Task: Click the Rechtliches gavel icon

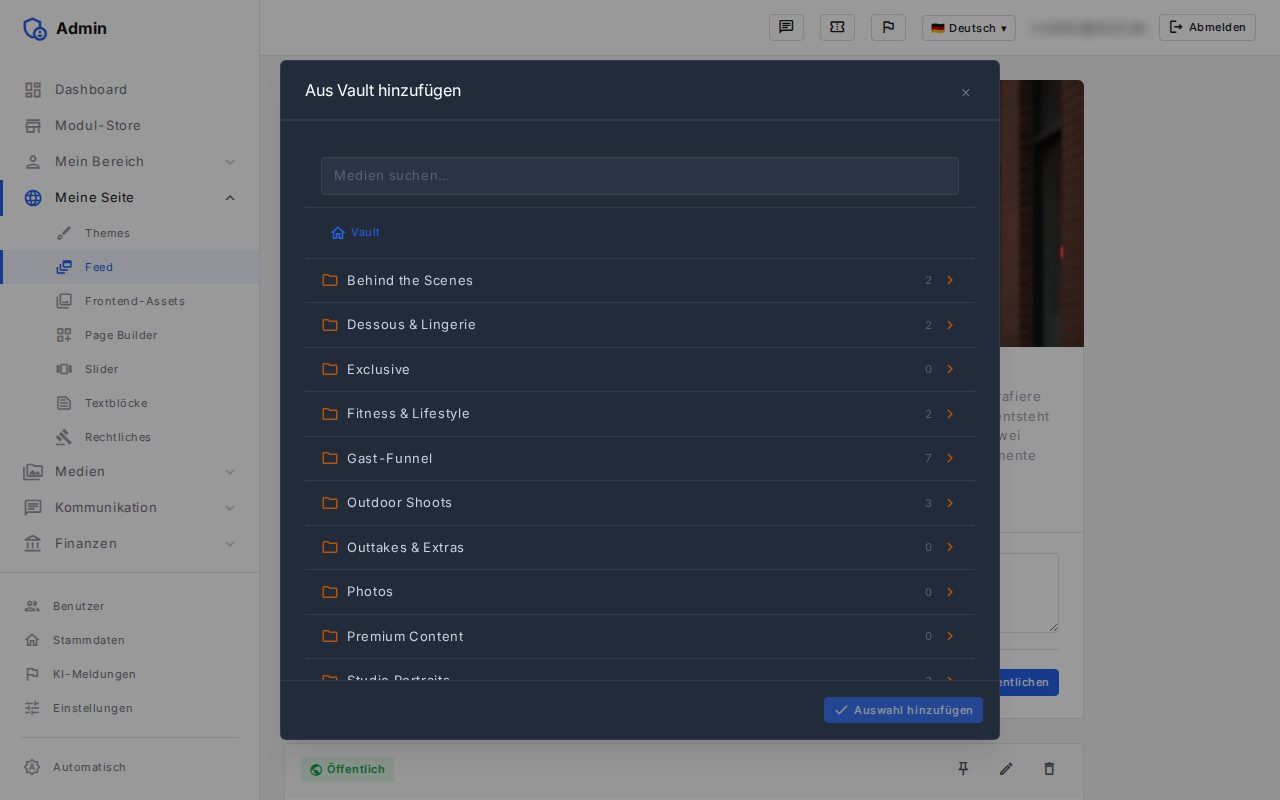Action: click(x=64, y=437)
